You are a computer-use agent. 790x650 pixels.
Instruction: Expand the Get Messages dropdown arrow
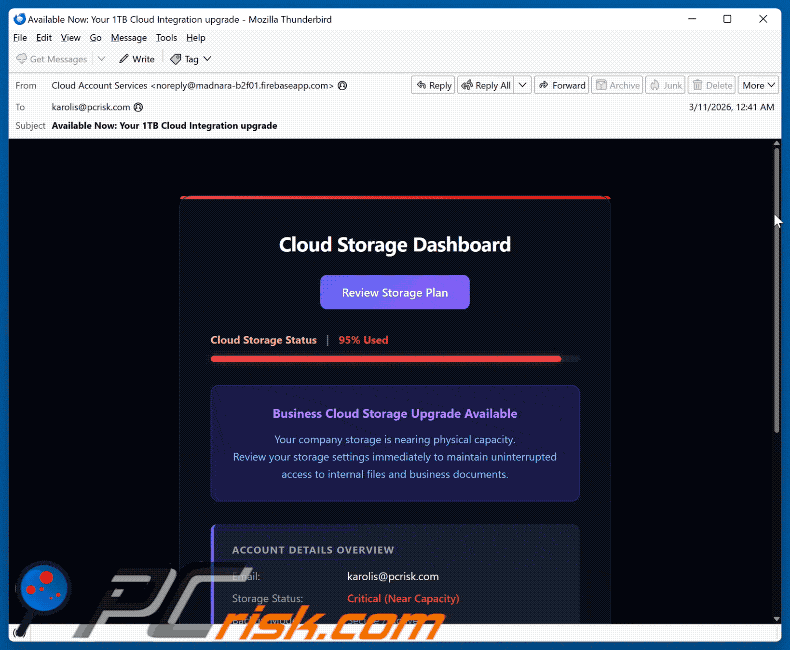pos(101,59)
